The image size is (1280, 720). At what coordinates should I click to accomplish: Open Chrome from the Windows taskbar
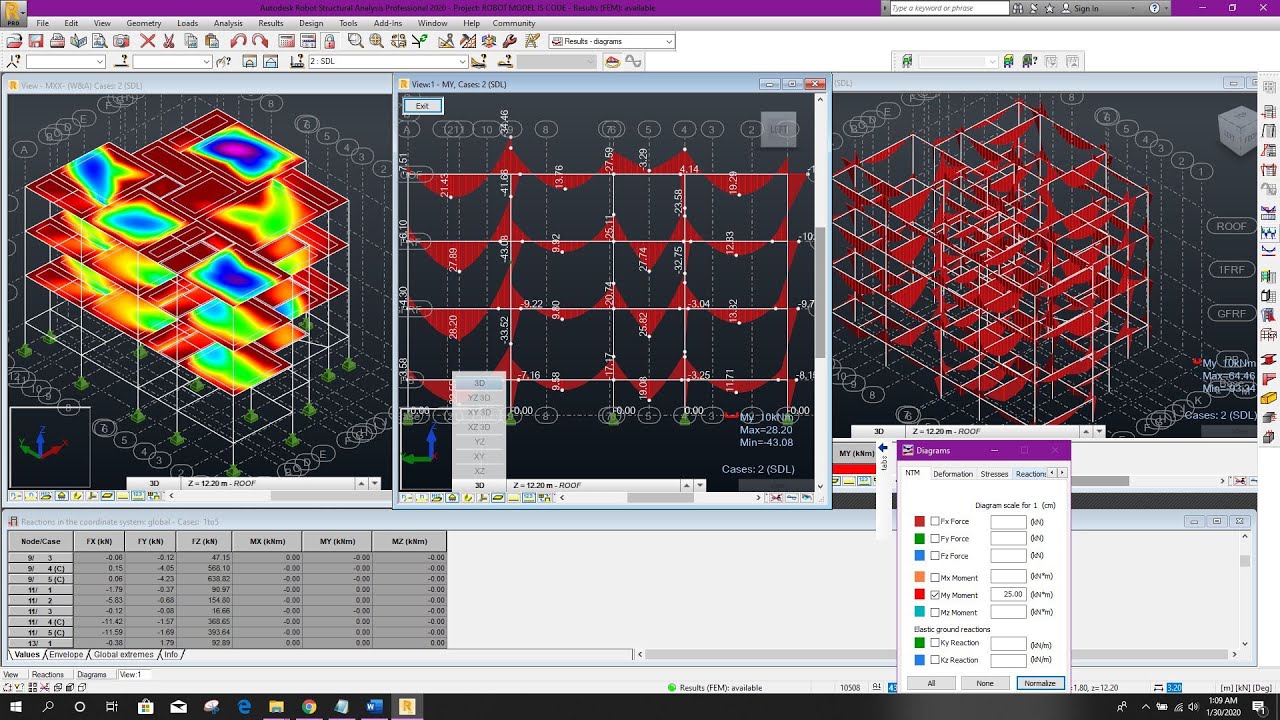click(309, 706)
